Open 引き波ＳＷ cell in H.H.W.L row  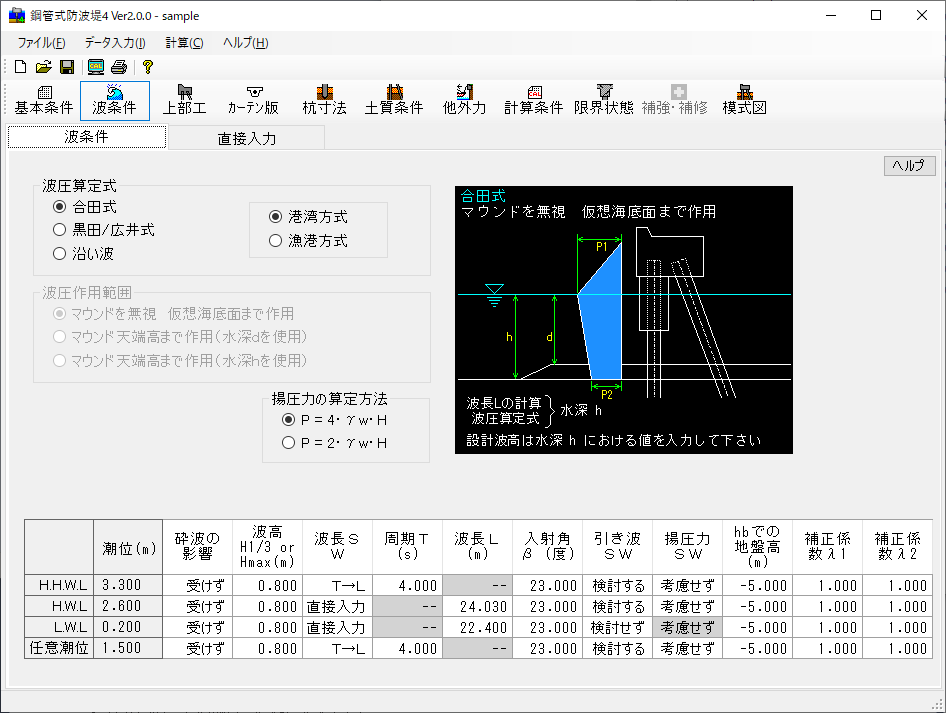pos(618,585)
